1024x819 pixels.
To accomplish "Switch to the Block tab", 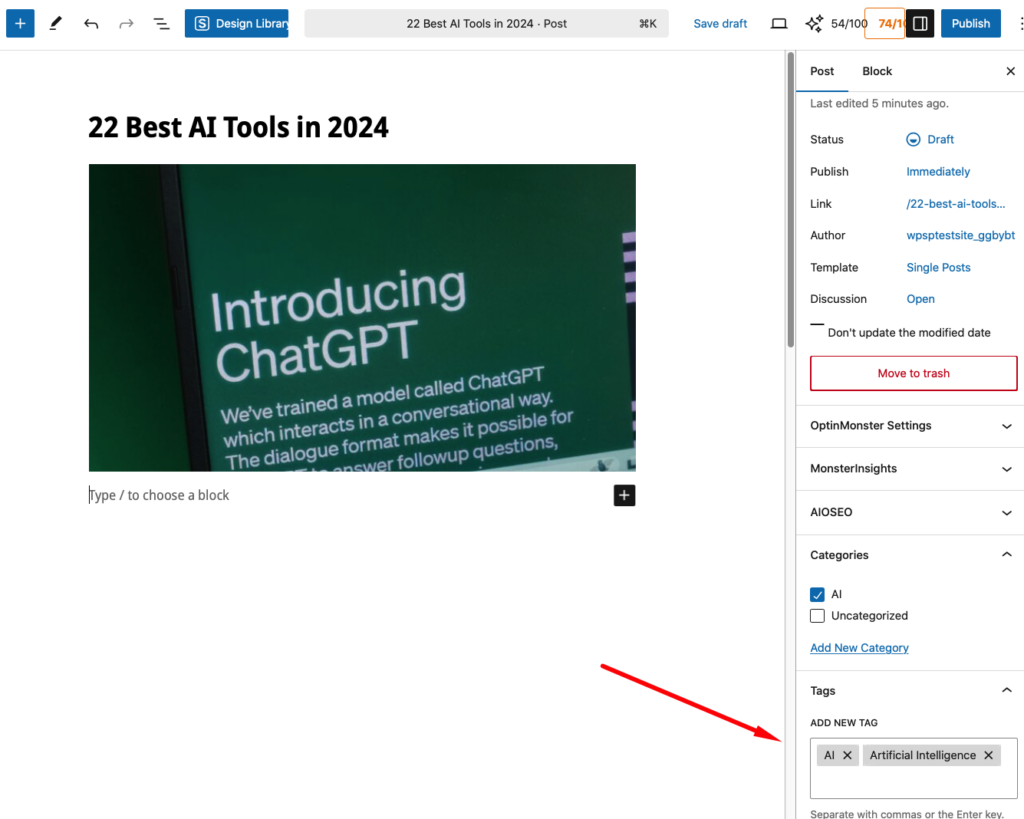I will pos(877,71).
